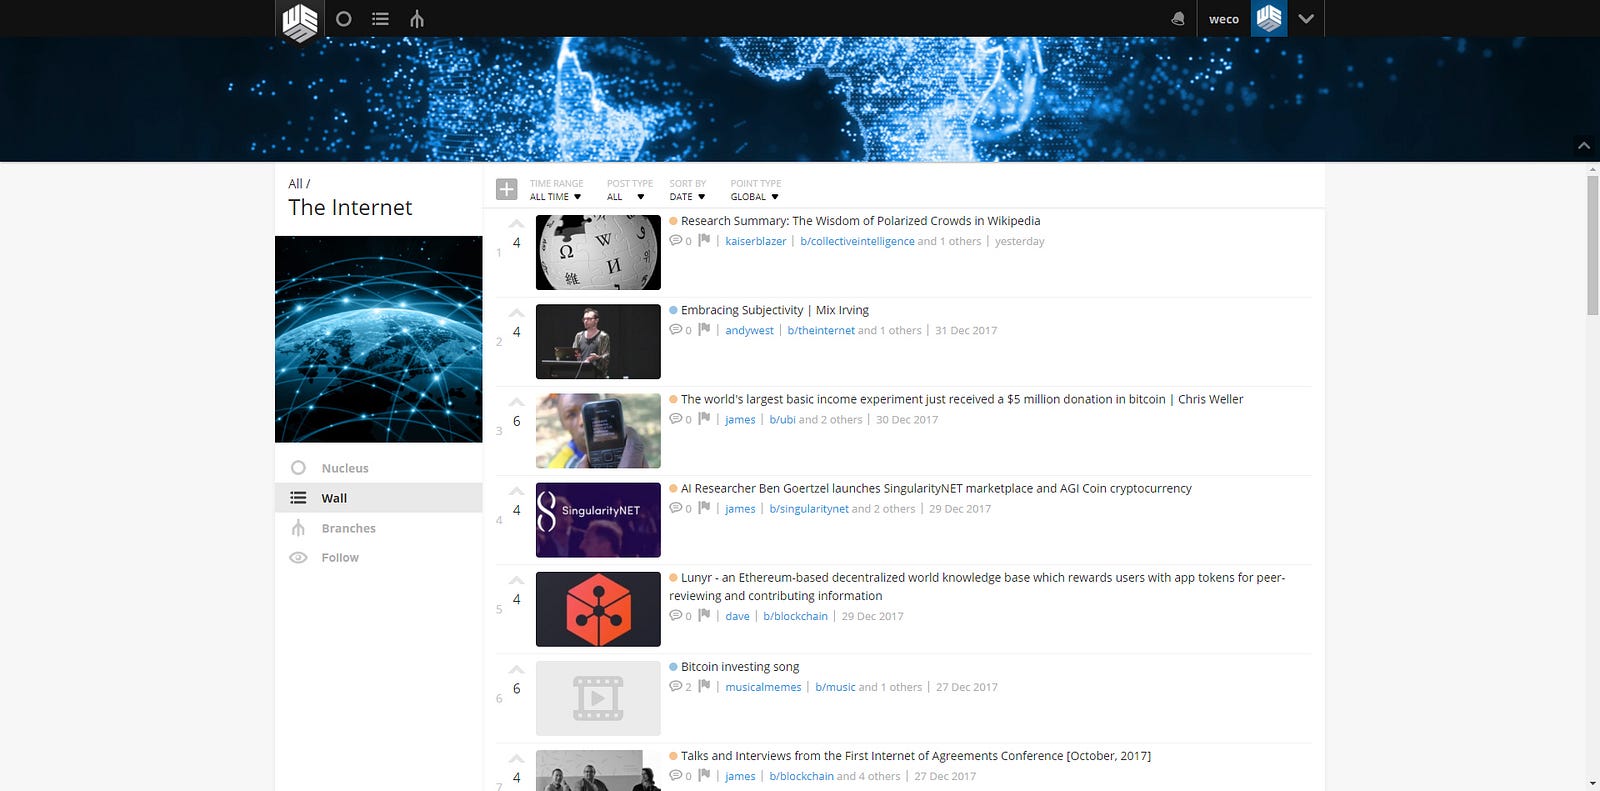Open the b/theinternet branch
This screenshot has width=1600, height=791.
(x=821, y=330)
